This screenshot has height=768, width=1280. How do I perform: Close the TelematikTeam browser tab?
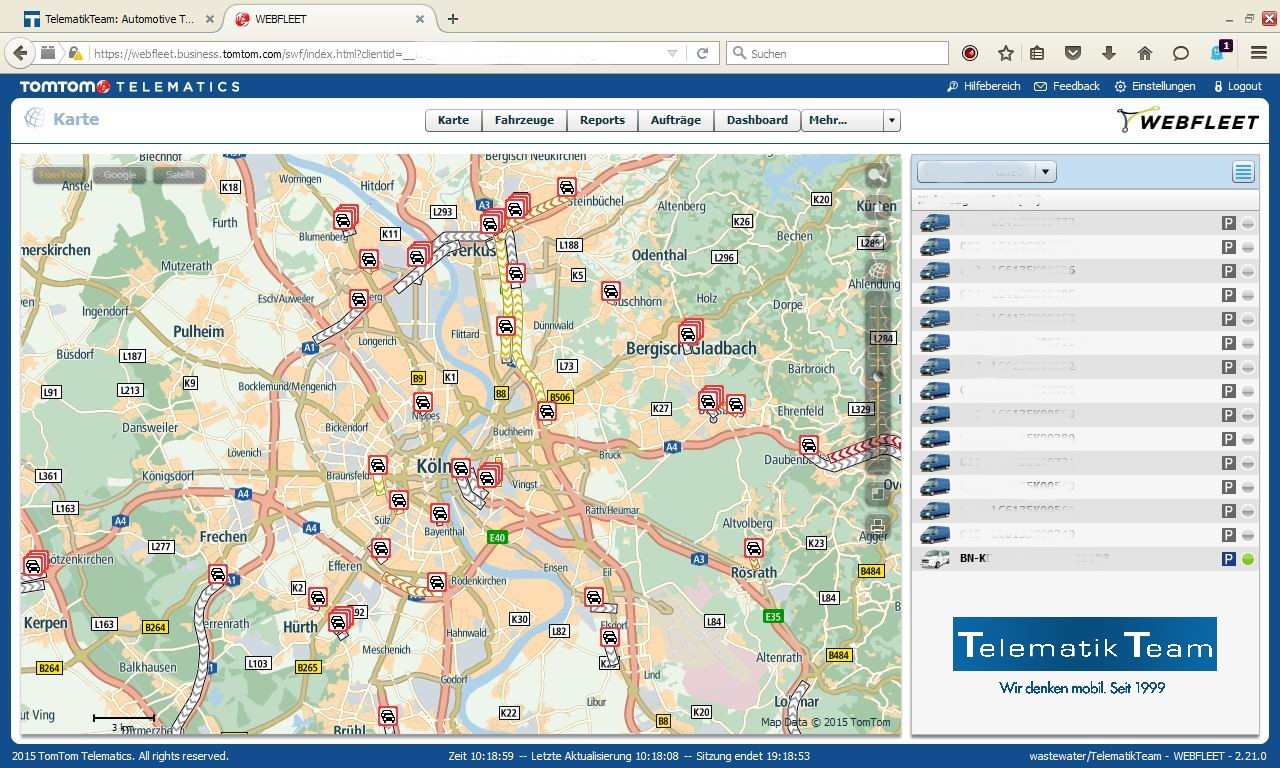[208, 19]
